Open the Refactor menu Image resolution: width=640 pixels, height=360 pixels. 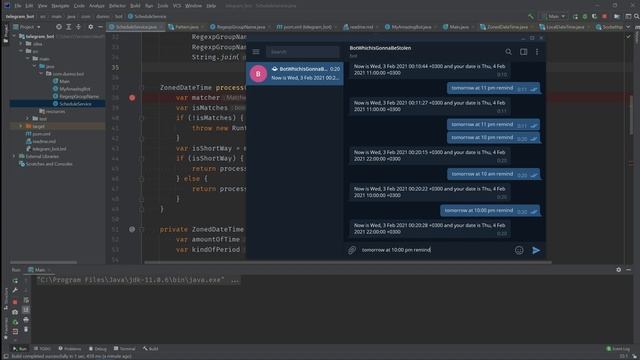(x=117, y=6)
